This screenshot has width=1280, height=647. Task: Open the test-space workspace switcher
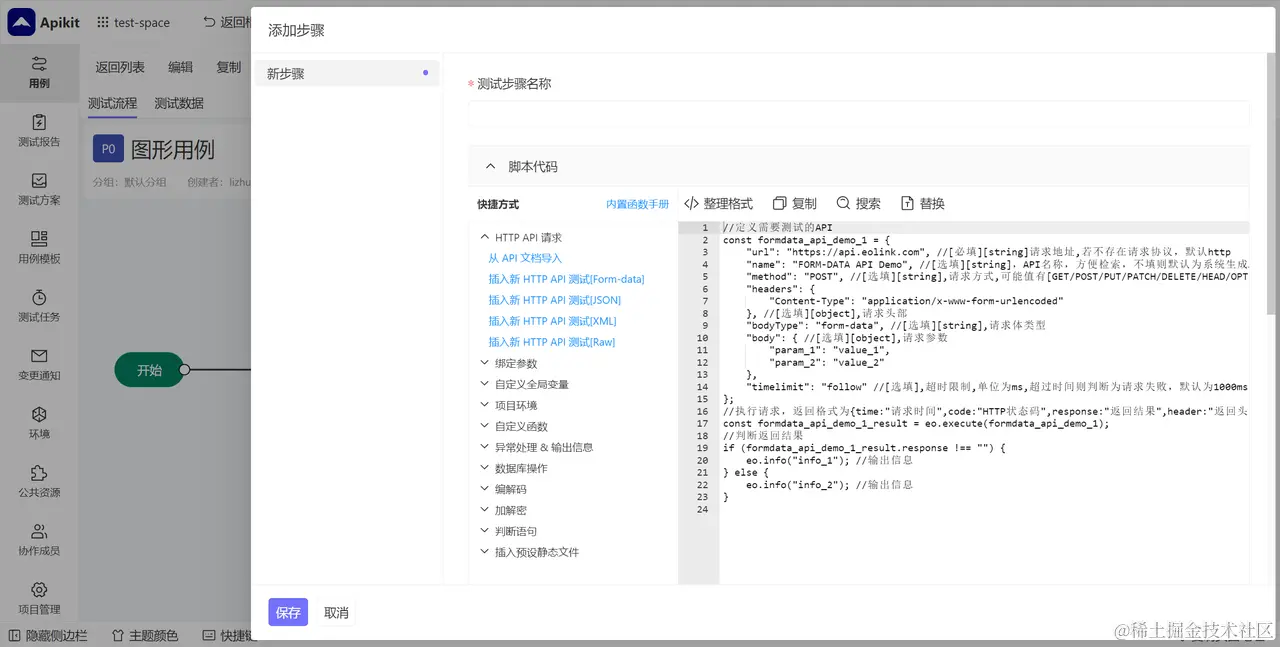click(134, 22)
